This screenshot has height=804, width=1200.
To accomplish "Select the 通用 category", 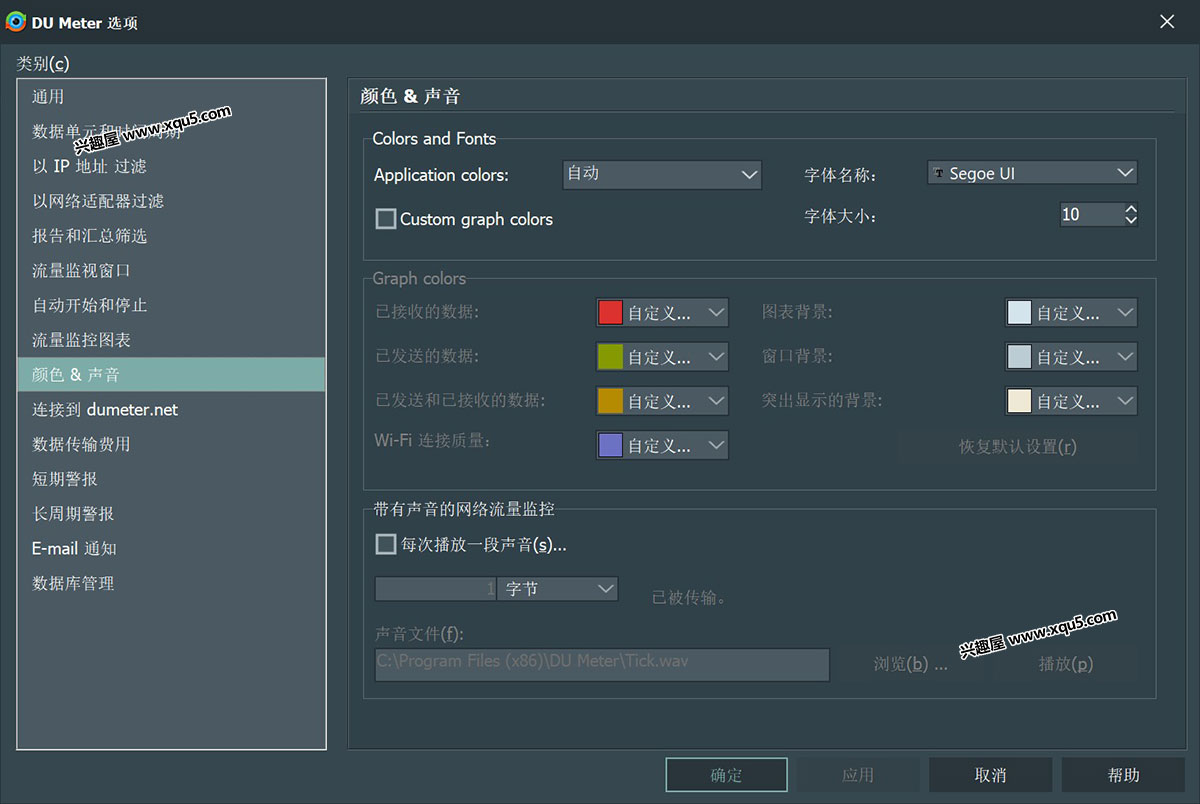I will (x=171, y=97).
